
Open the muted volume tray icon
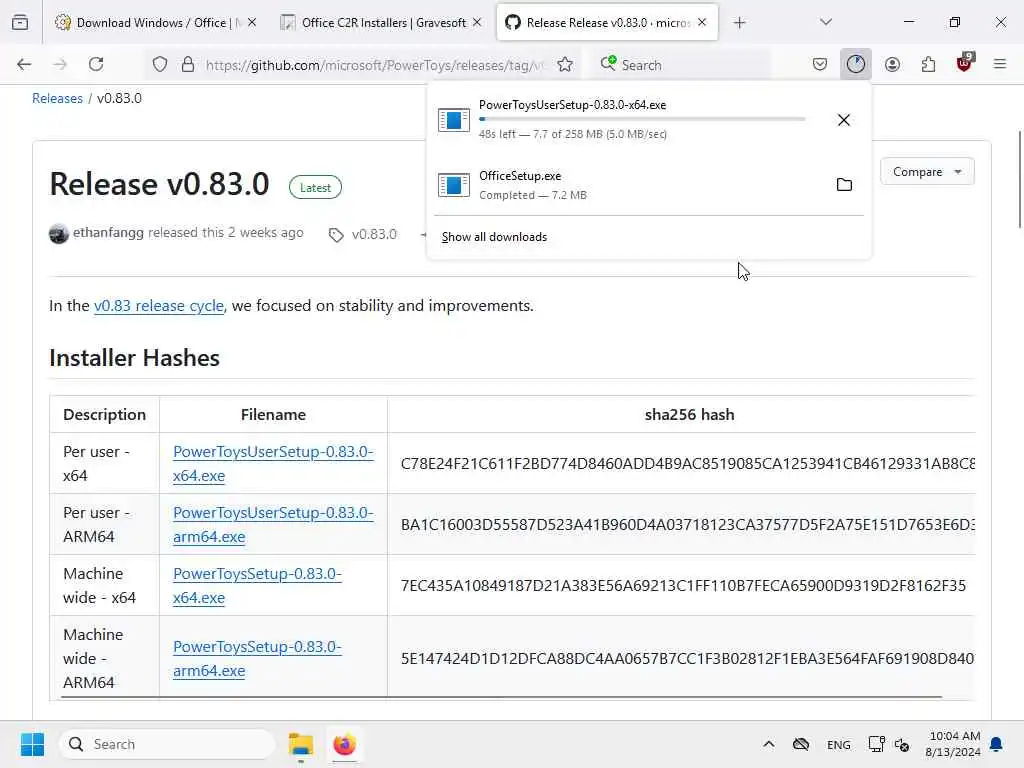(x=903, y=744)
